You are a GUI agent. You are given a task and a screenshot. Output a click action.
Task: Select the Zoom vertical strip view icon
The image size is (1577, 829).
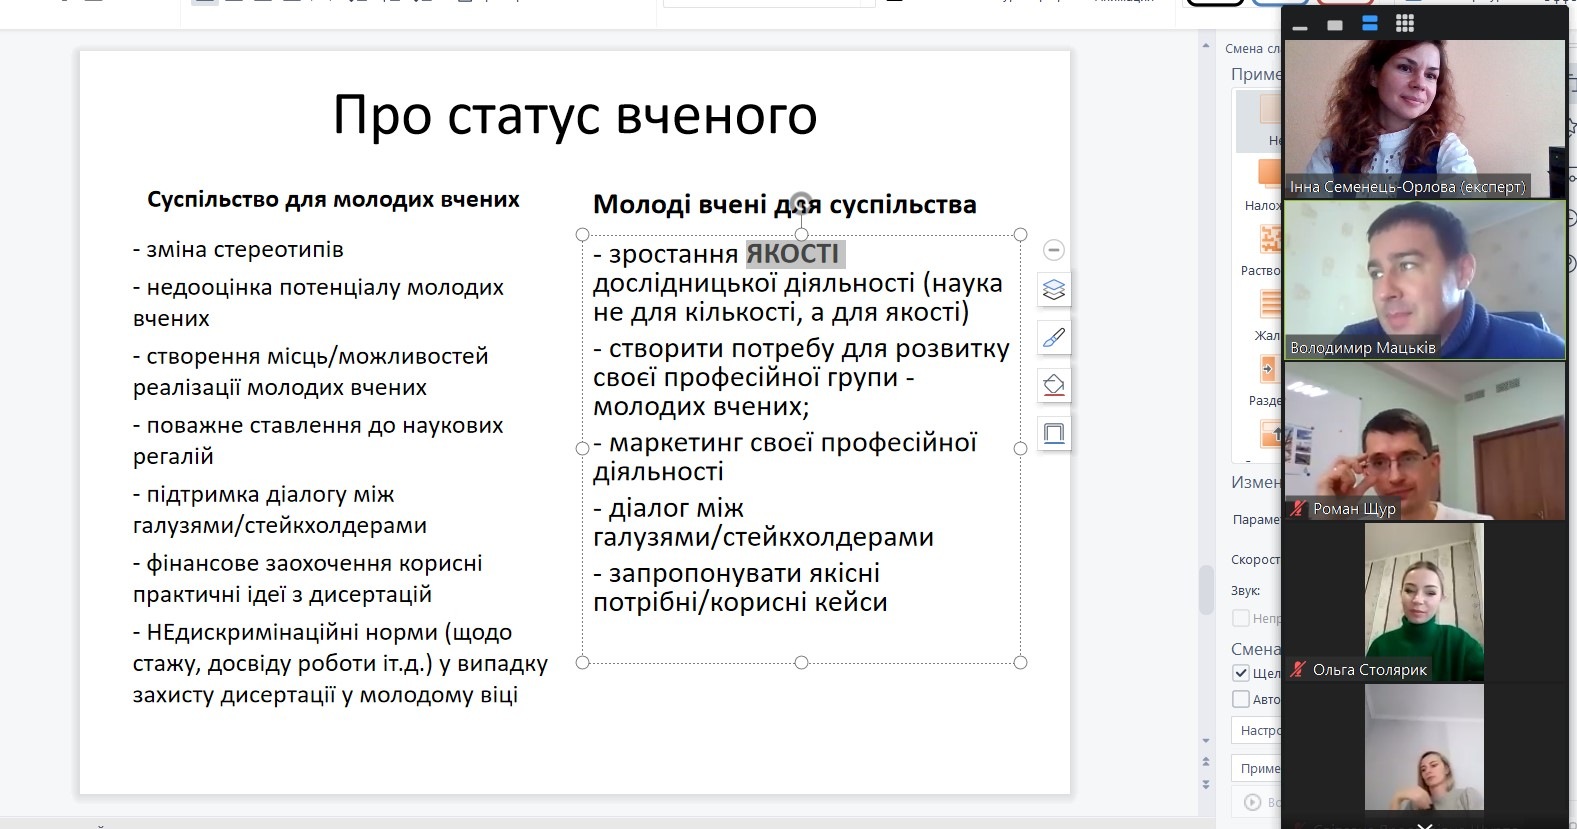pos(1370,24)
